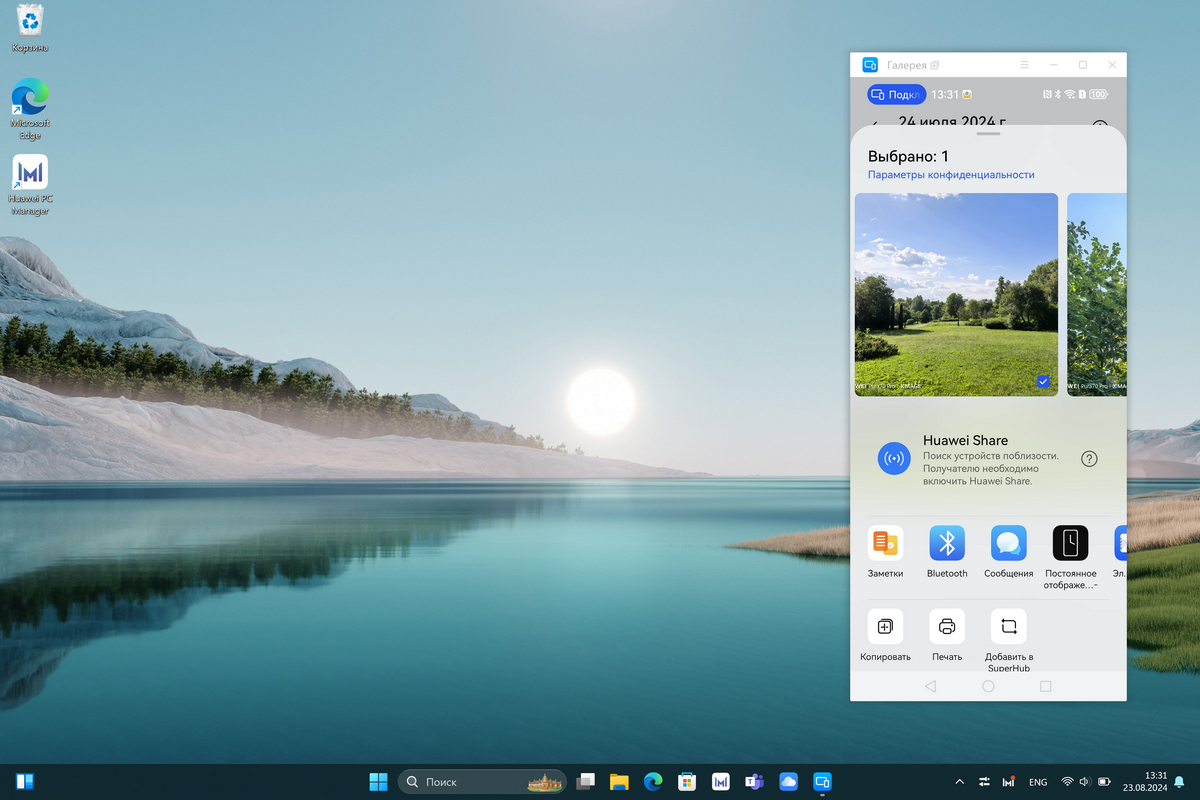Open Microsoft Store from the taskbar
Image resolution: width=1200 pixels, height=800 pixels.
(687, 781)
